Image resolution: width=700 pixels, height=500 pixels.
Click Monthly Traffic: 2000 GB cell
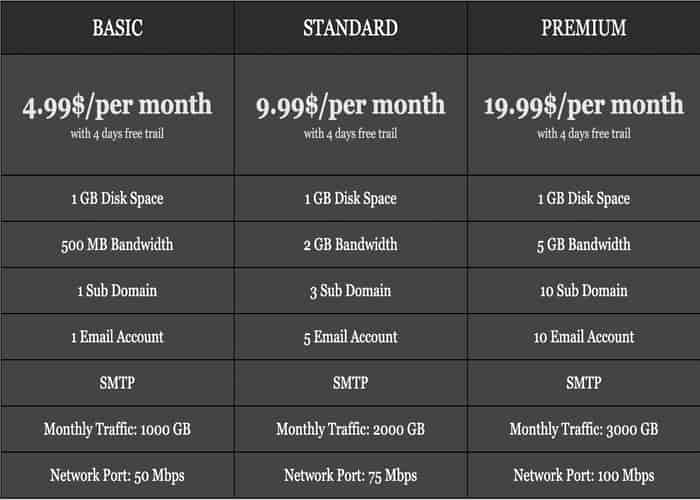point(350,429)
